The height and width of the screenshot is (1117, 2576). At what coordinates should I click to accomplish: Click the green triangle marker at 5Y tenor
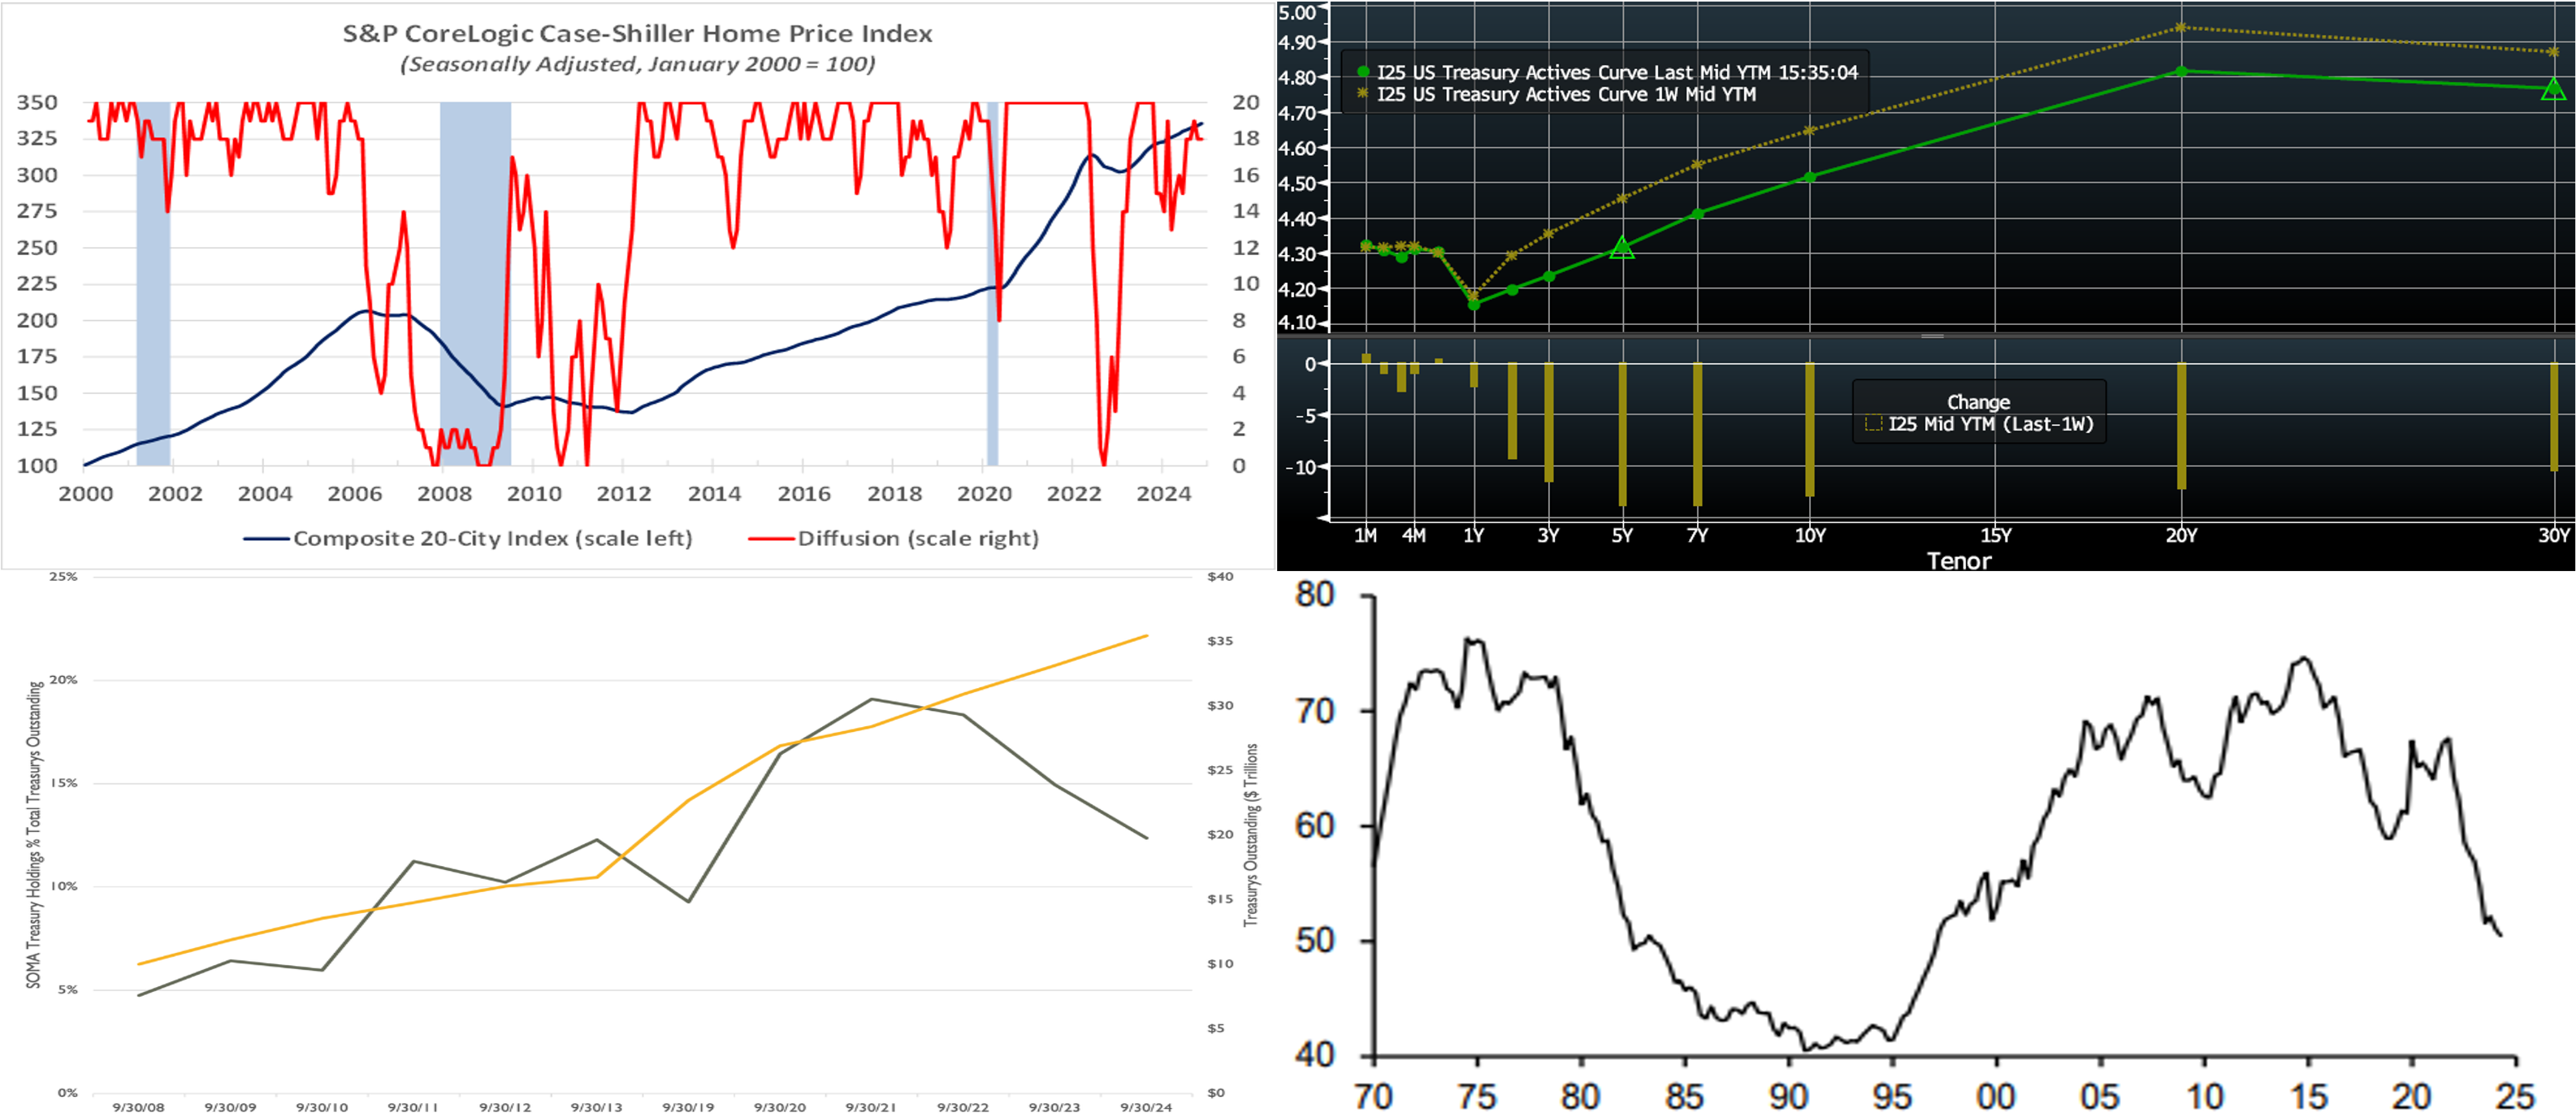point(1622,248)
